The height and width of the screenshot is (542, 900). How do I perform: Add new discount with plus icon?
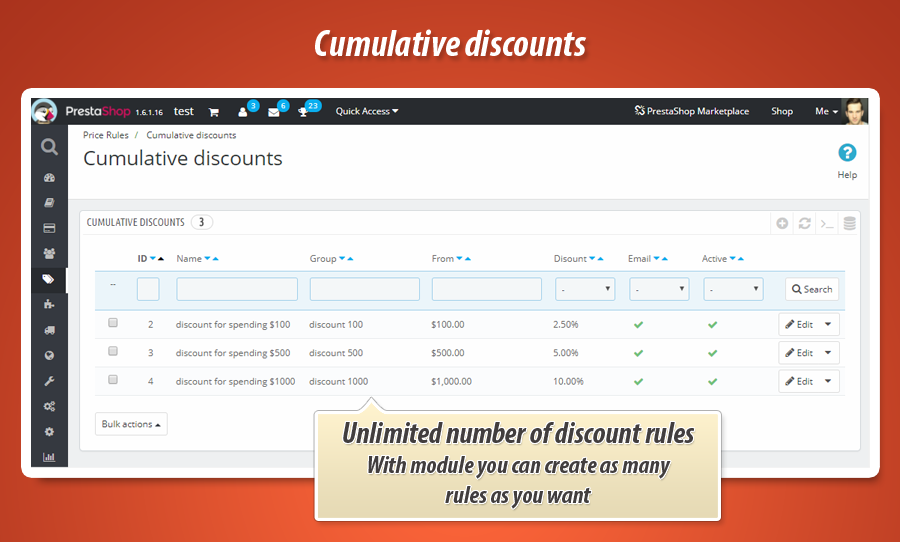coord(782,223)
